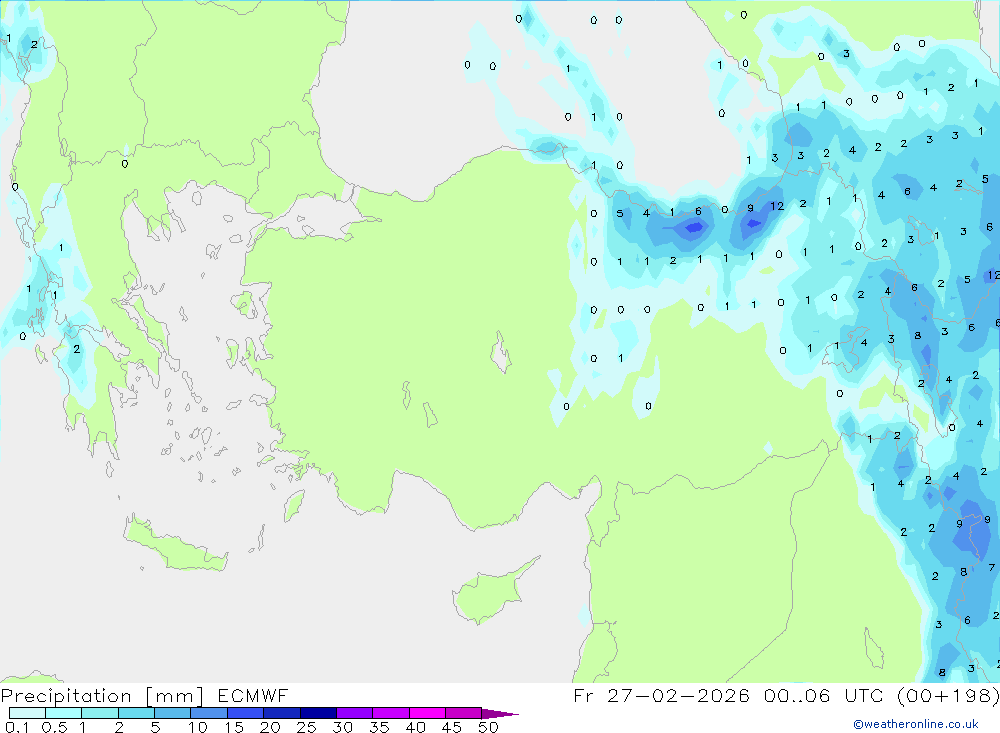Click the island of Crete on map
Viewport: 1000px width, 733px height.
[175, 544]
